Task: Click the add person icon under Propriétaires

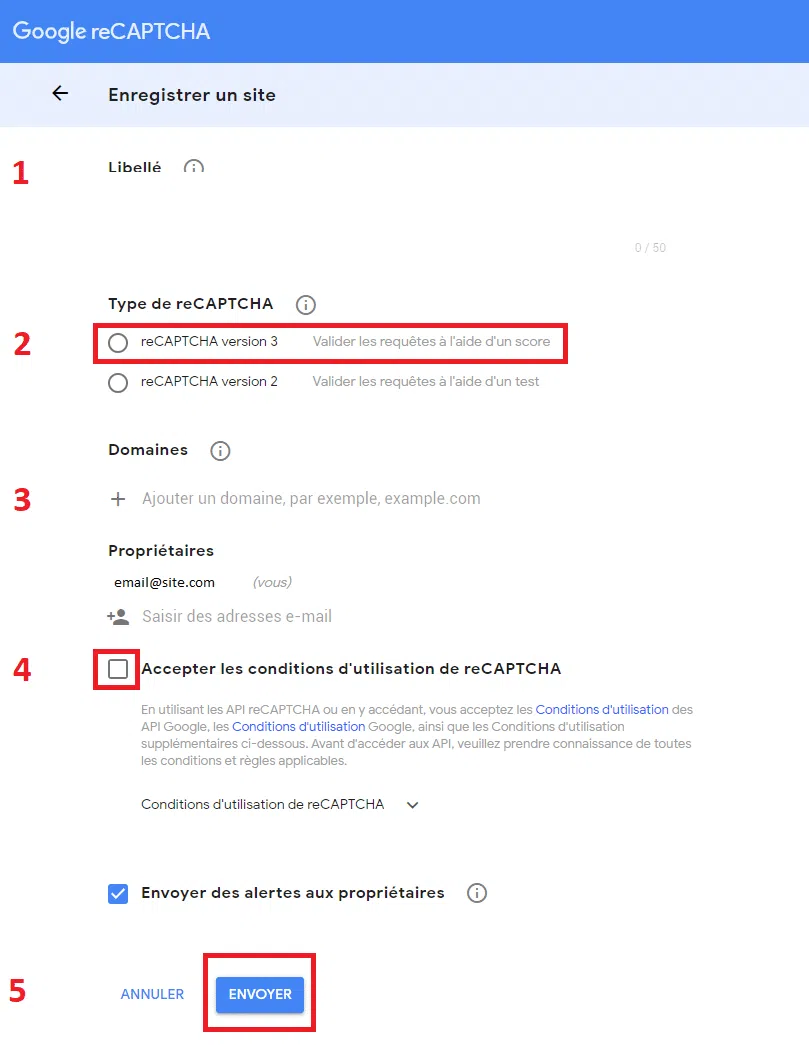Action: [118, 616]
